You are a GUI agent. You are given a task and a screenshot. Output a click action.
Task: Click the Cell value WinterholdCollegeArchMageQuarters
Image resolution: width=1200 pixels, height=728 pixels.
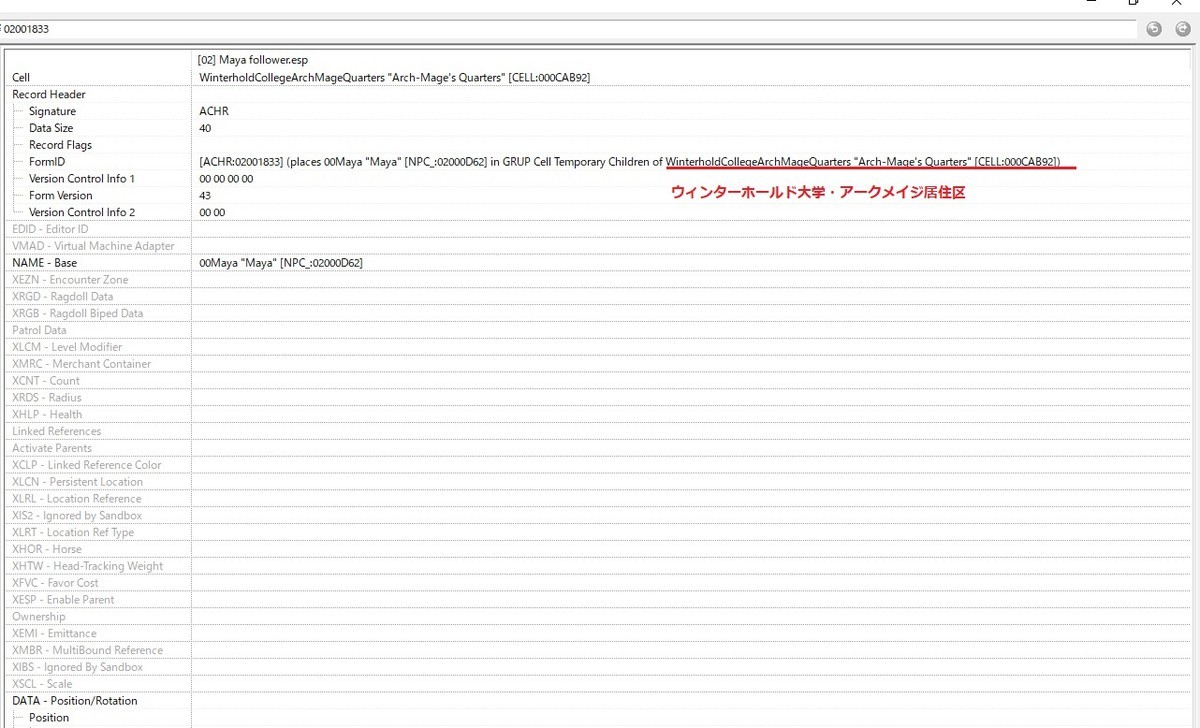395,77
